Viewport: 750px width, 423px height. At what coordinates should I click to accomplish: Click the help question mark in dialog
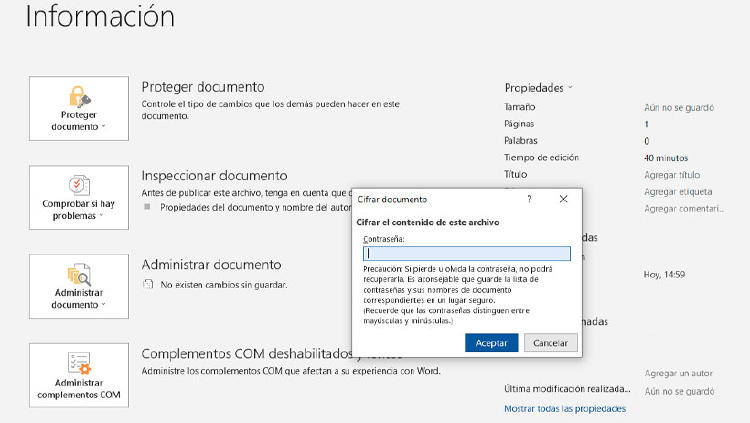(529, 199)
